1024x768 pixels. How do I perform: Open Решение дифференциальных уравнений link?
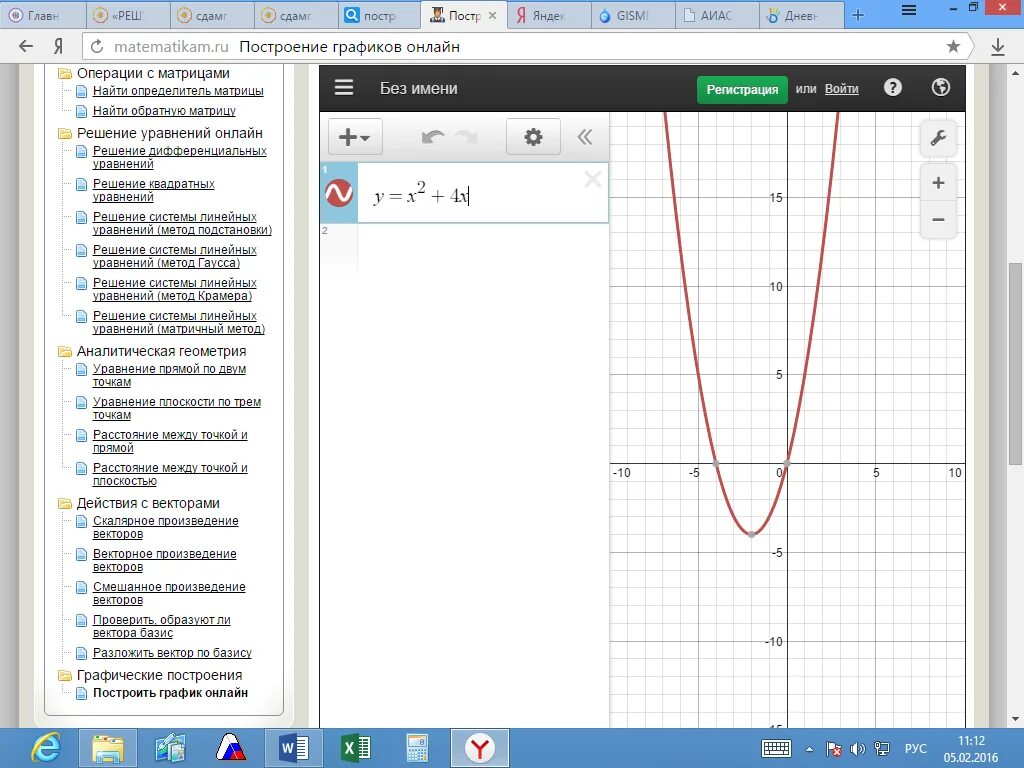[x=180, y=157]
